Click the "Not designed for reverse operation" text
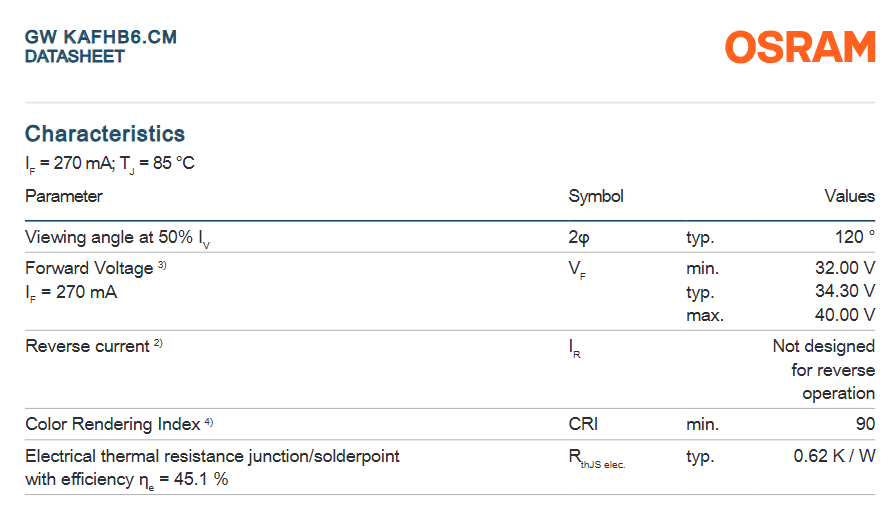The image size is (892, 510). pos(824,370)
